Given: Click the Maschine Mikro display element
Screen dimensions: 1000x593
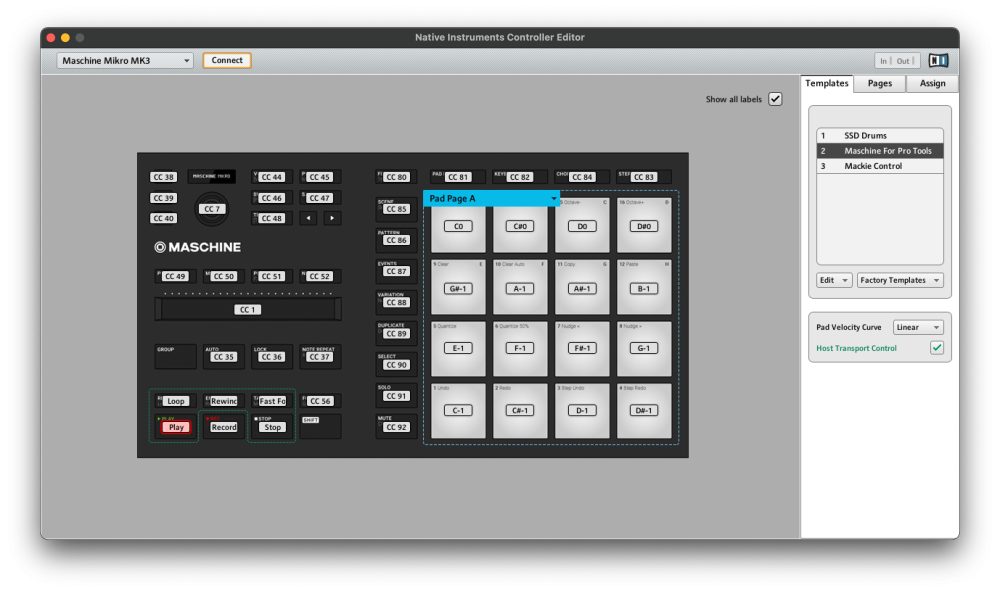Looking at the screenshot, I should pos(212,177).
